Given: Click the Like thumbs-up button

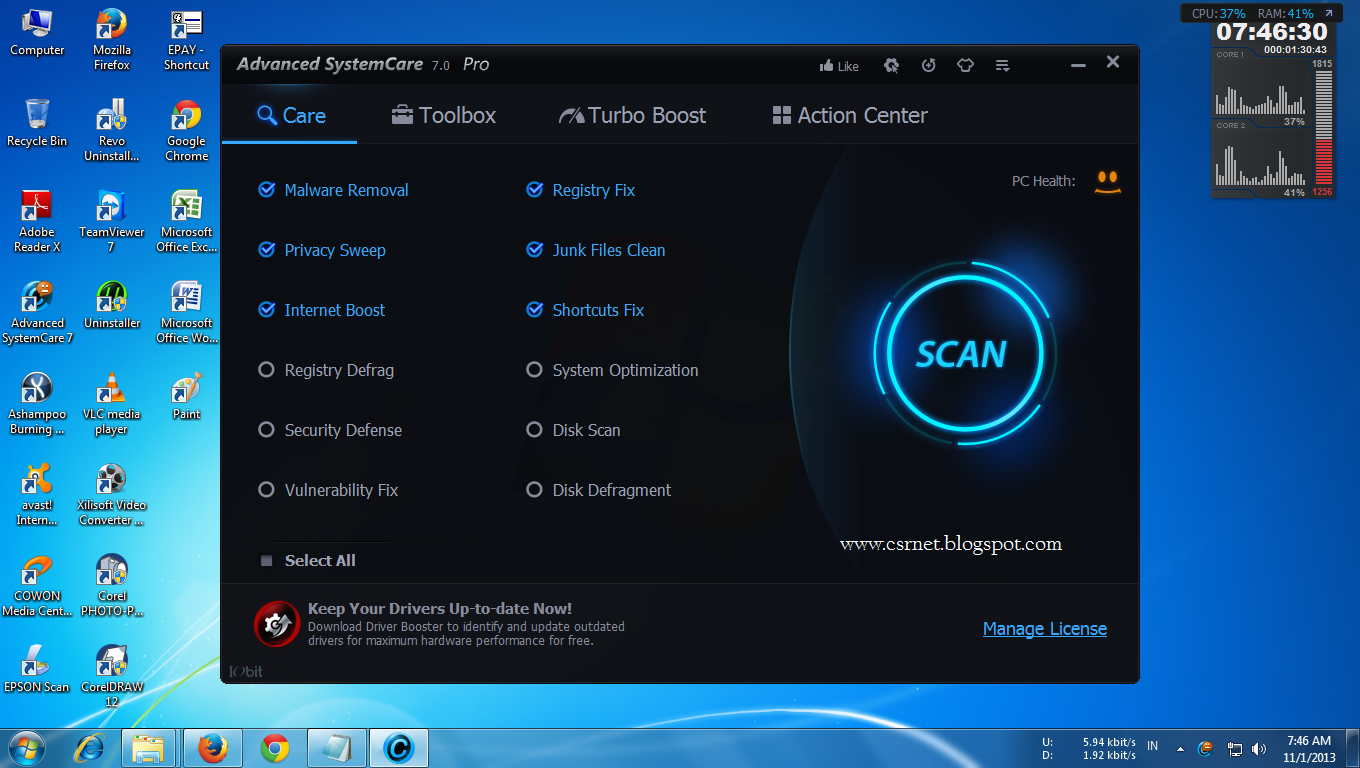Looking at the screenshot, I should [x=839, y=66].
